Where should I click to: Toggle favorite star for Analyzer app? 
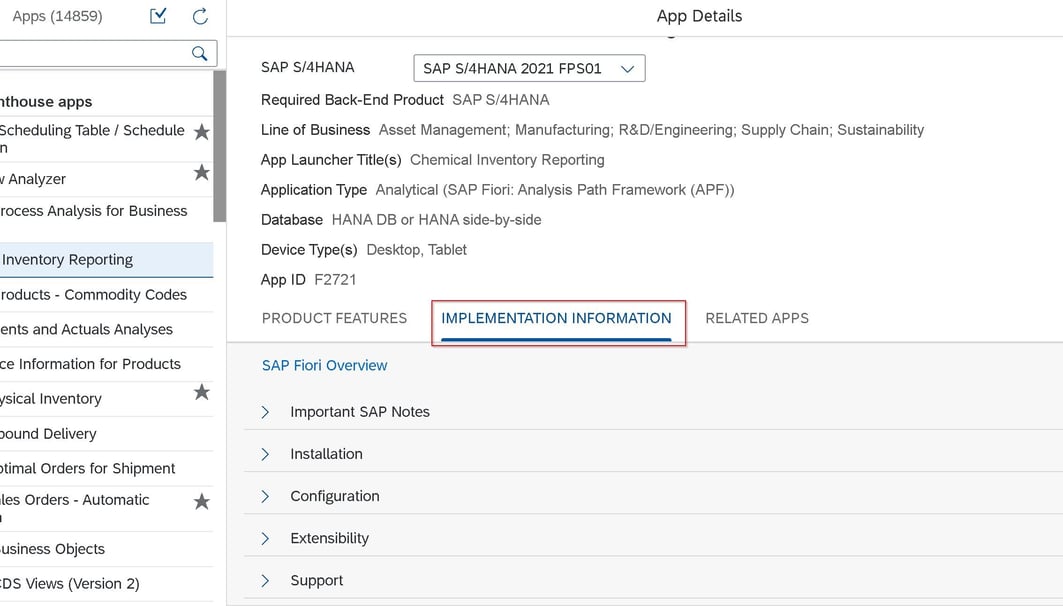pos(201,173)
